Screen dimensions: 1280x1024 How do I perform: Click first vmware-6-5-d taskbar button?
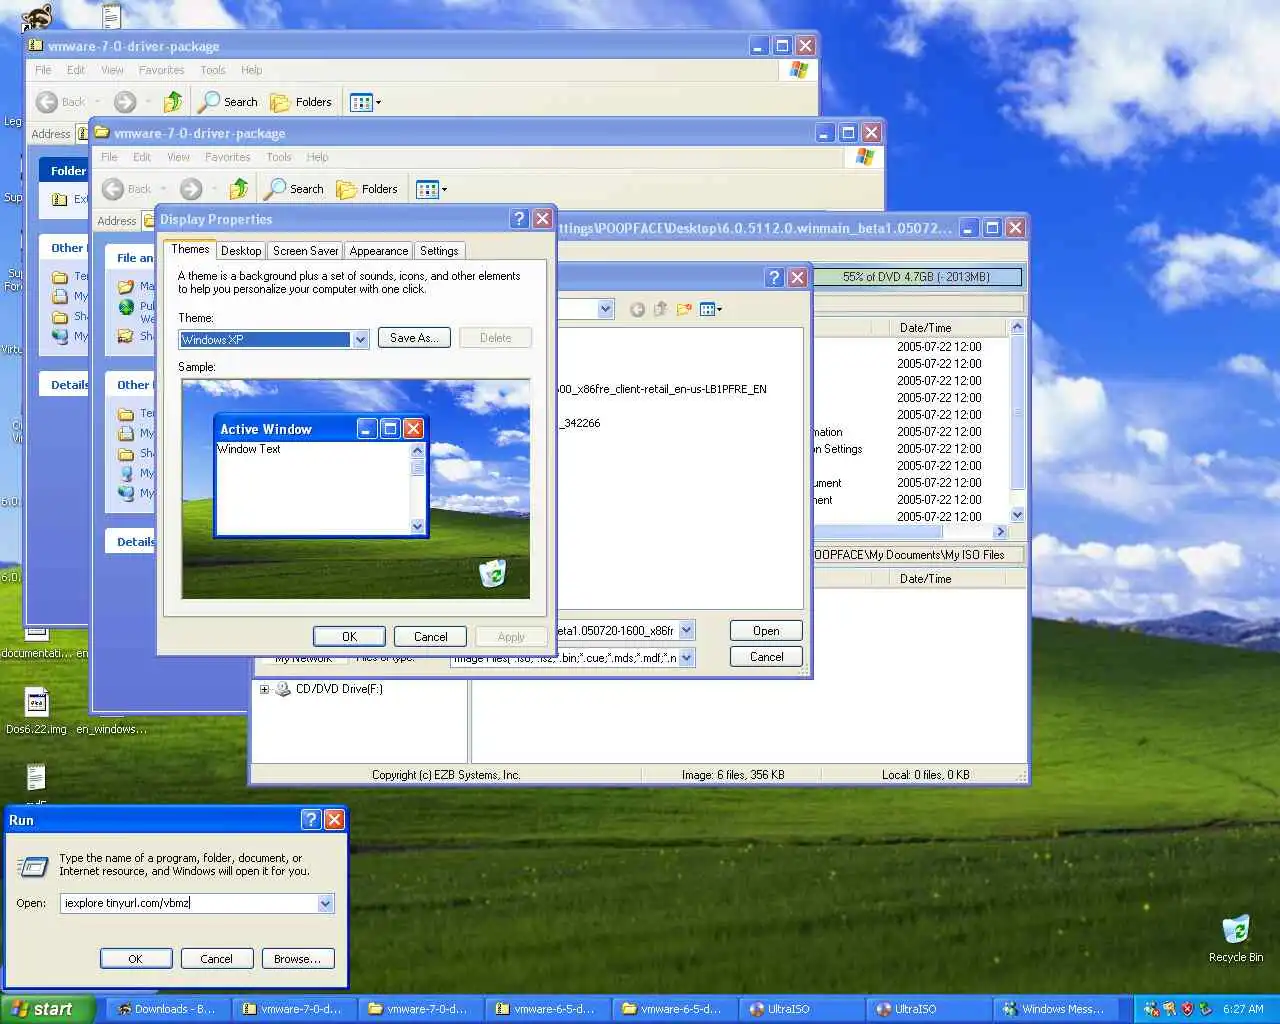tap(550, 1009)
